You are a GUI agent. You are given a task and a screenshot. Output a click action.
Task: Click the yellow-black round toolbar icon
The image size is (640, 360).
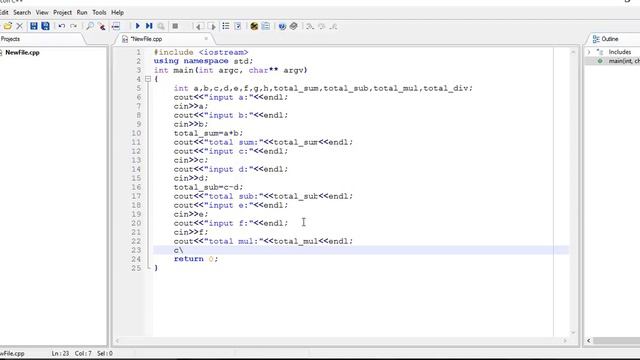(x=254, y=26)
